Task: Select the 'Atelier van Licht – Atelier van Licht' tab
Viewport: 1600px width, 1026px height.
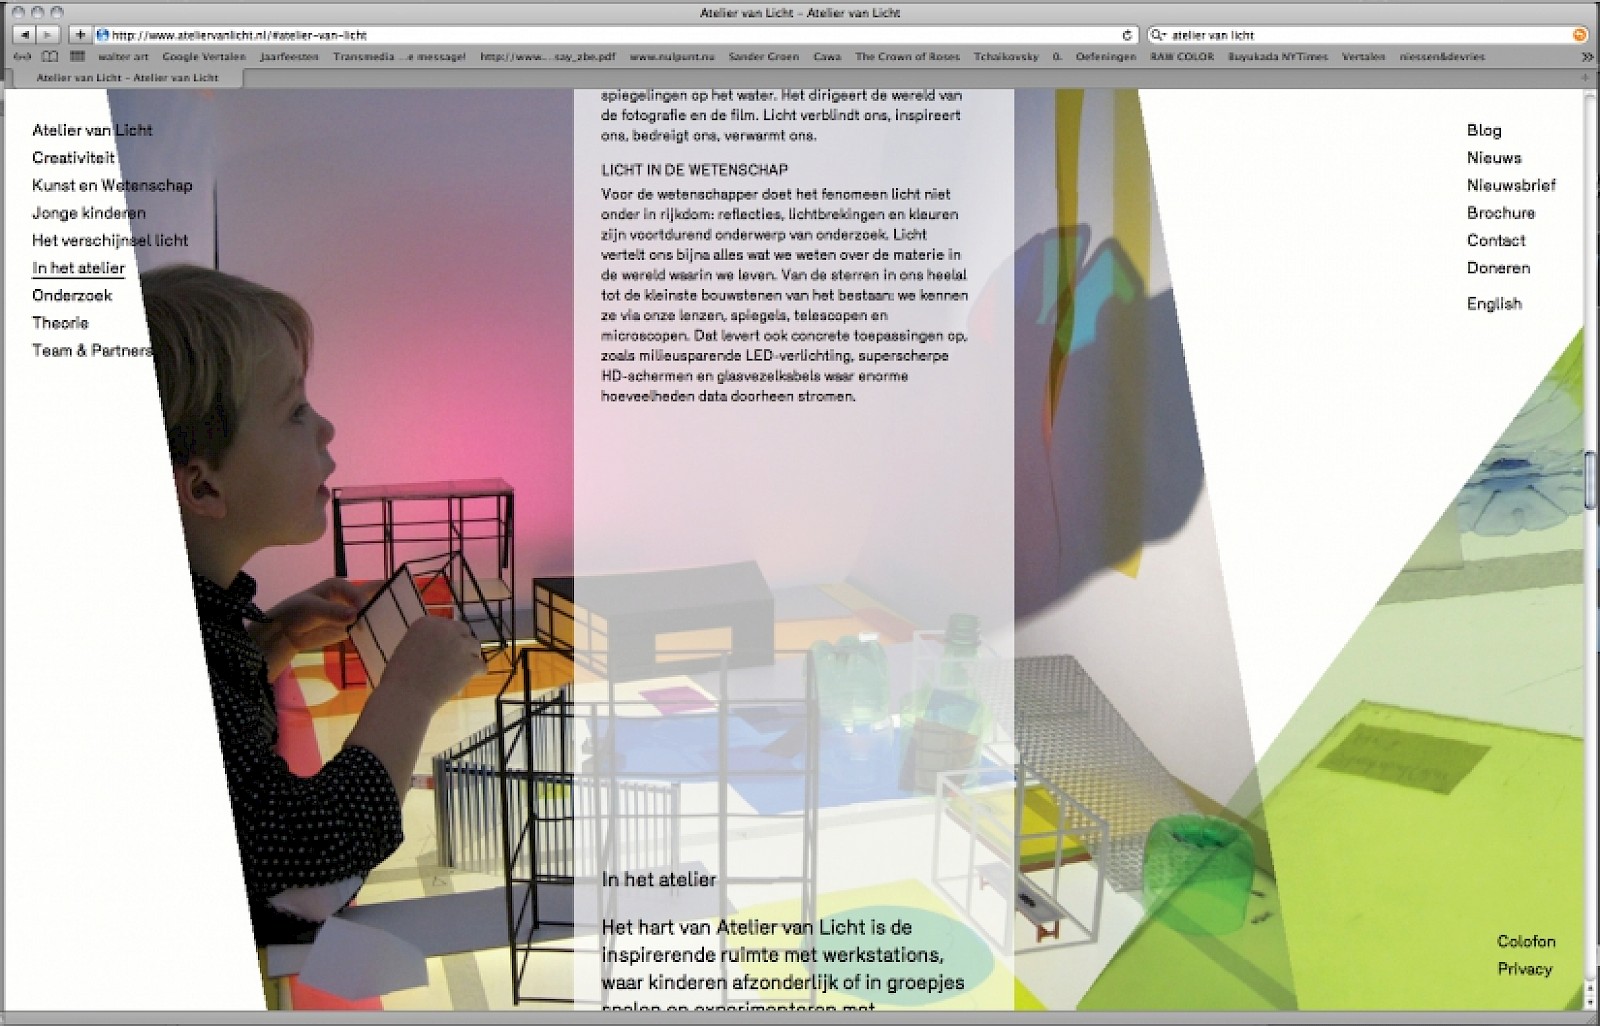Action: (127, 77)
